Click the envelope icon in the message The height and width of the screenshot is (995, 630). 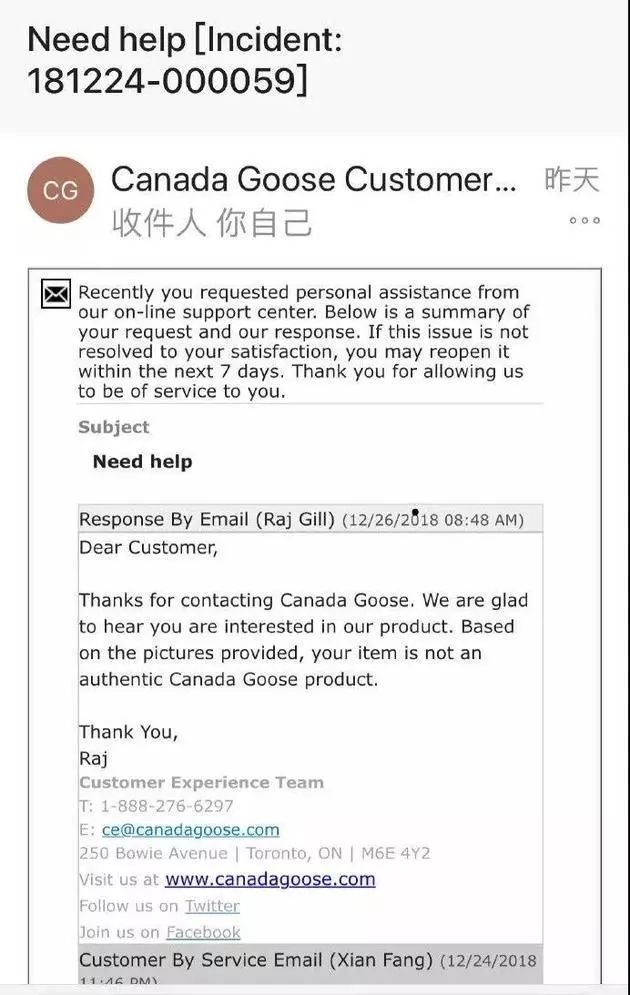pos(56,295)
